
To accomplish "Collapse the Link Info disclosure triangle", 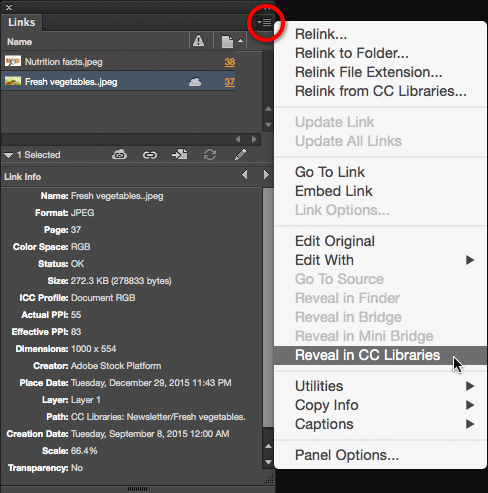I will coord(8,155).
